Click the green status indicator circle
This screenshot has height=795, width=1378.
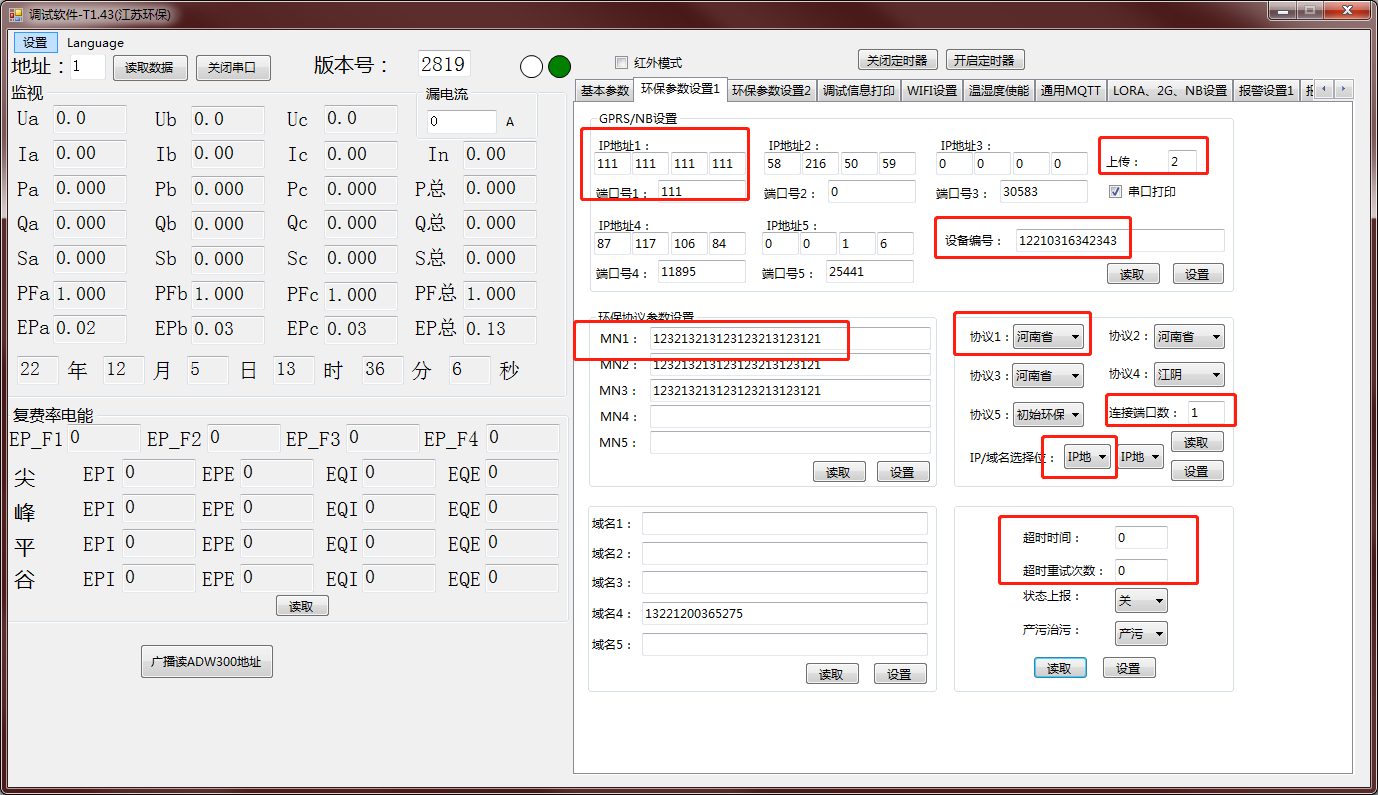point(559,67)
